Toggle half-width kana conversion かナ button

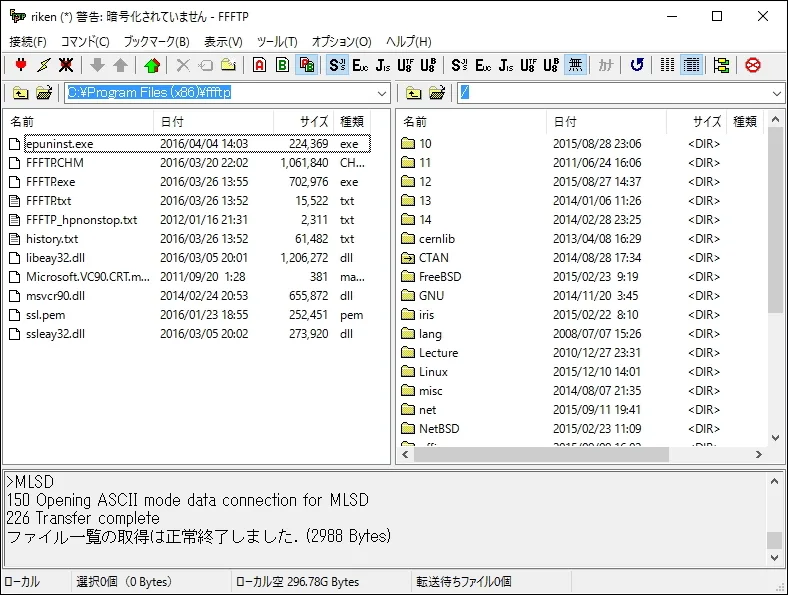coord(606,65)
